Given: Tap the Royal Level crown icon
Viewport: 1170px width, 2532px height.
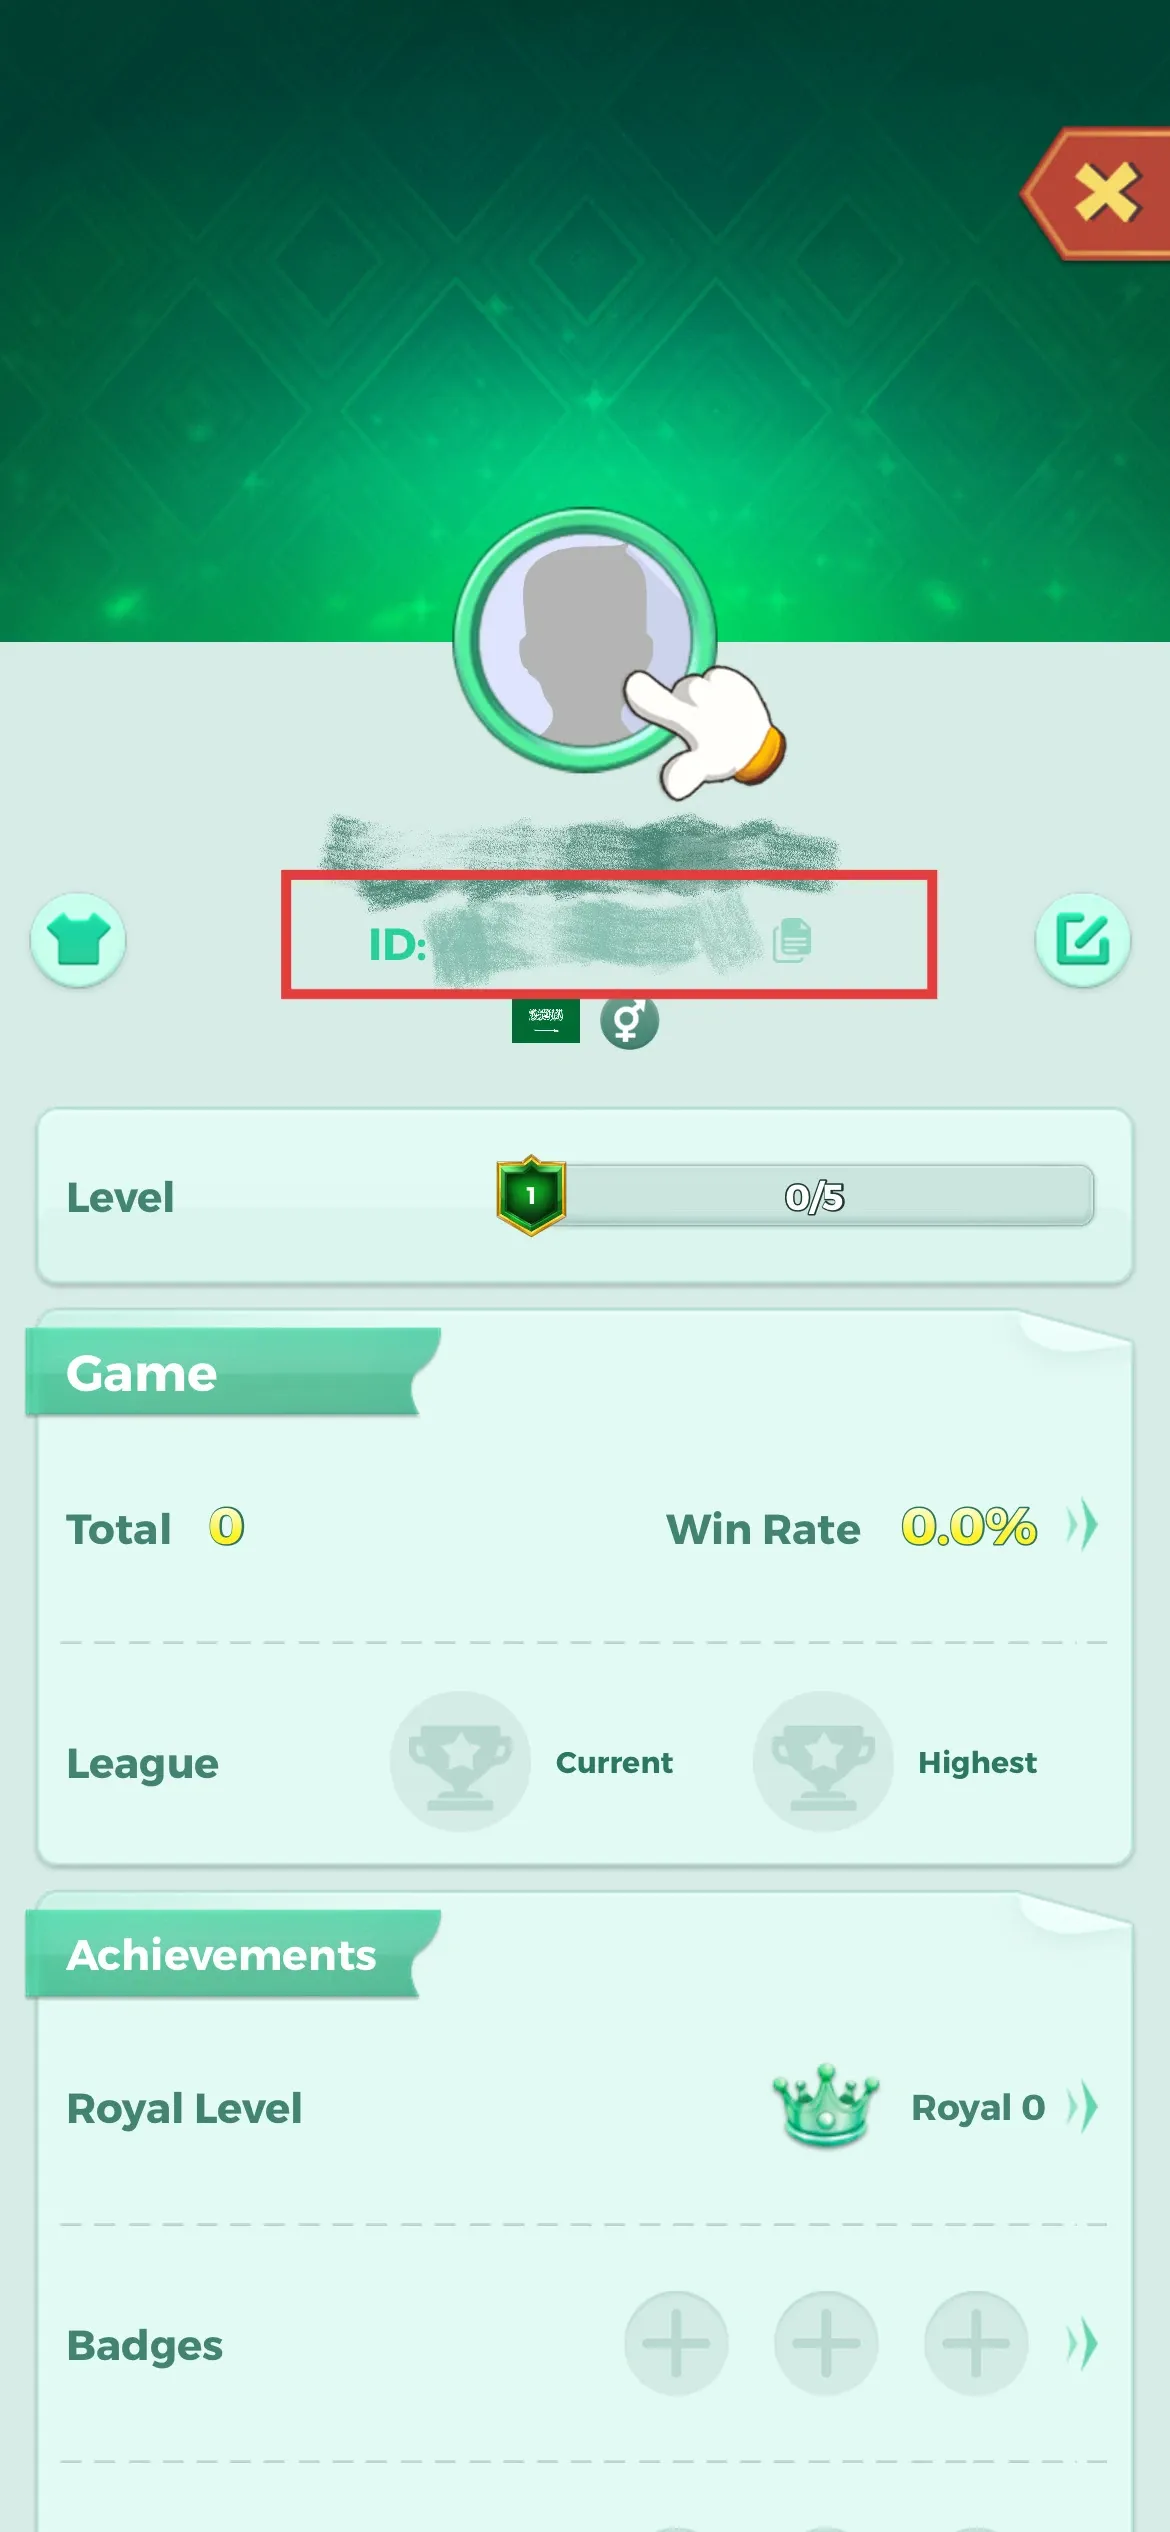Looking at the screenshot, I should [x=825, y=2106].
